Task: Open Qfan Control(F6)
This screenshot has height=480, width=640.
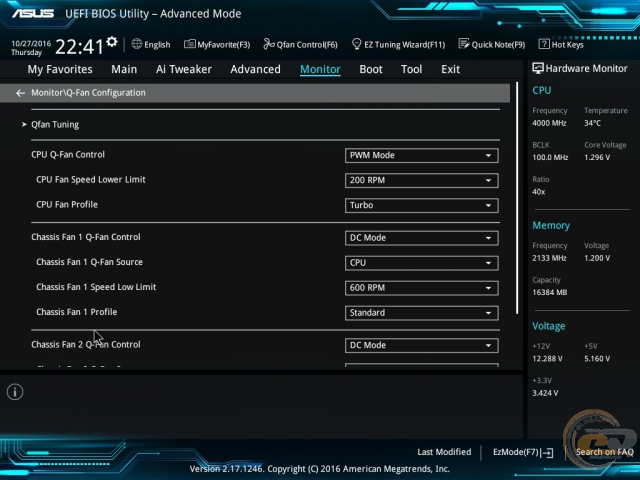Action: 300,44
